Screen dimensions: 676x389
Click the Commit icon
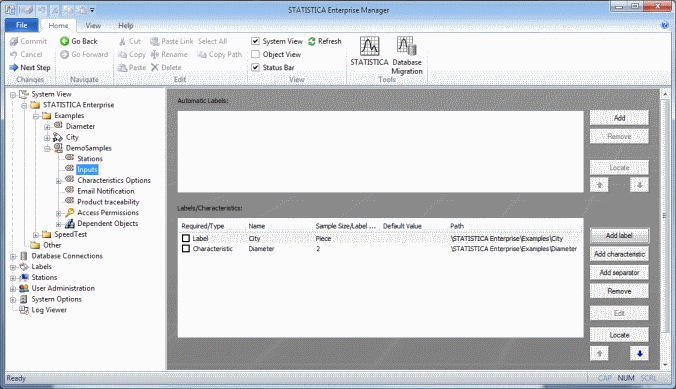(14, 41)
